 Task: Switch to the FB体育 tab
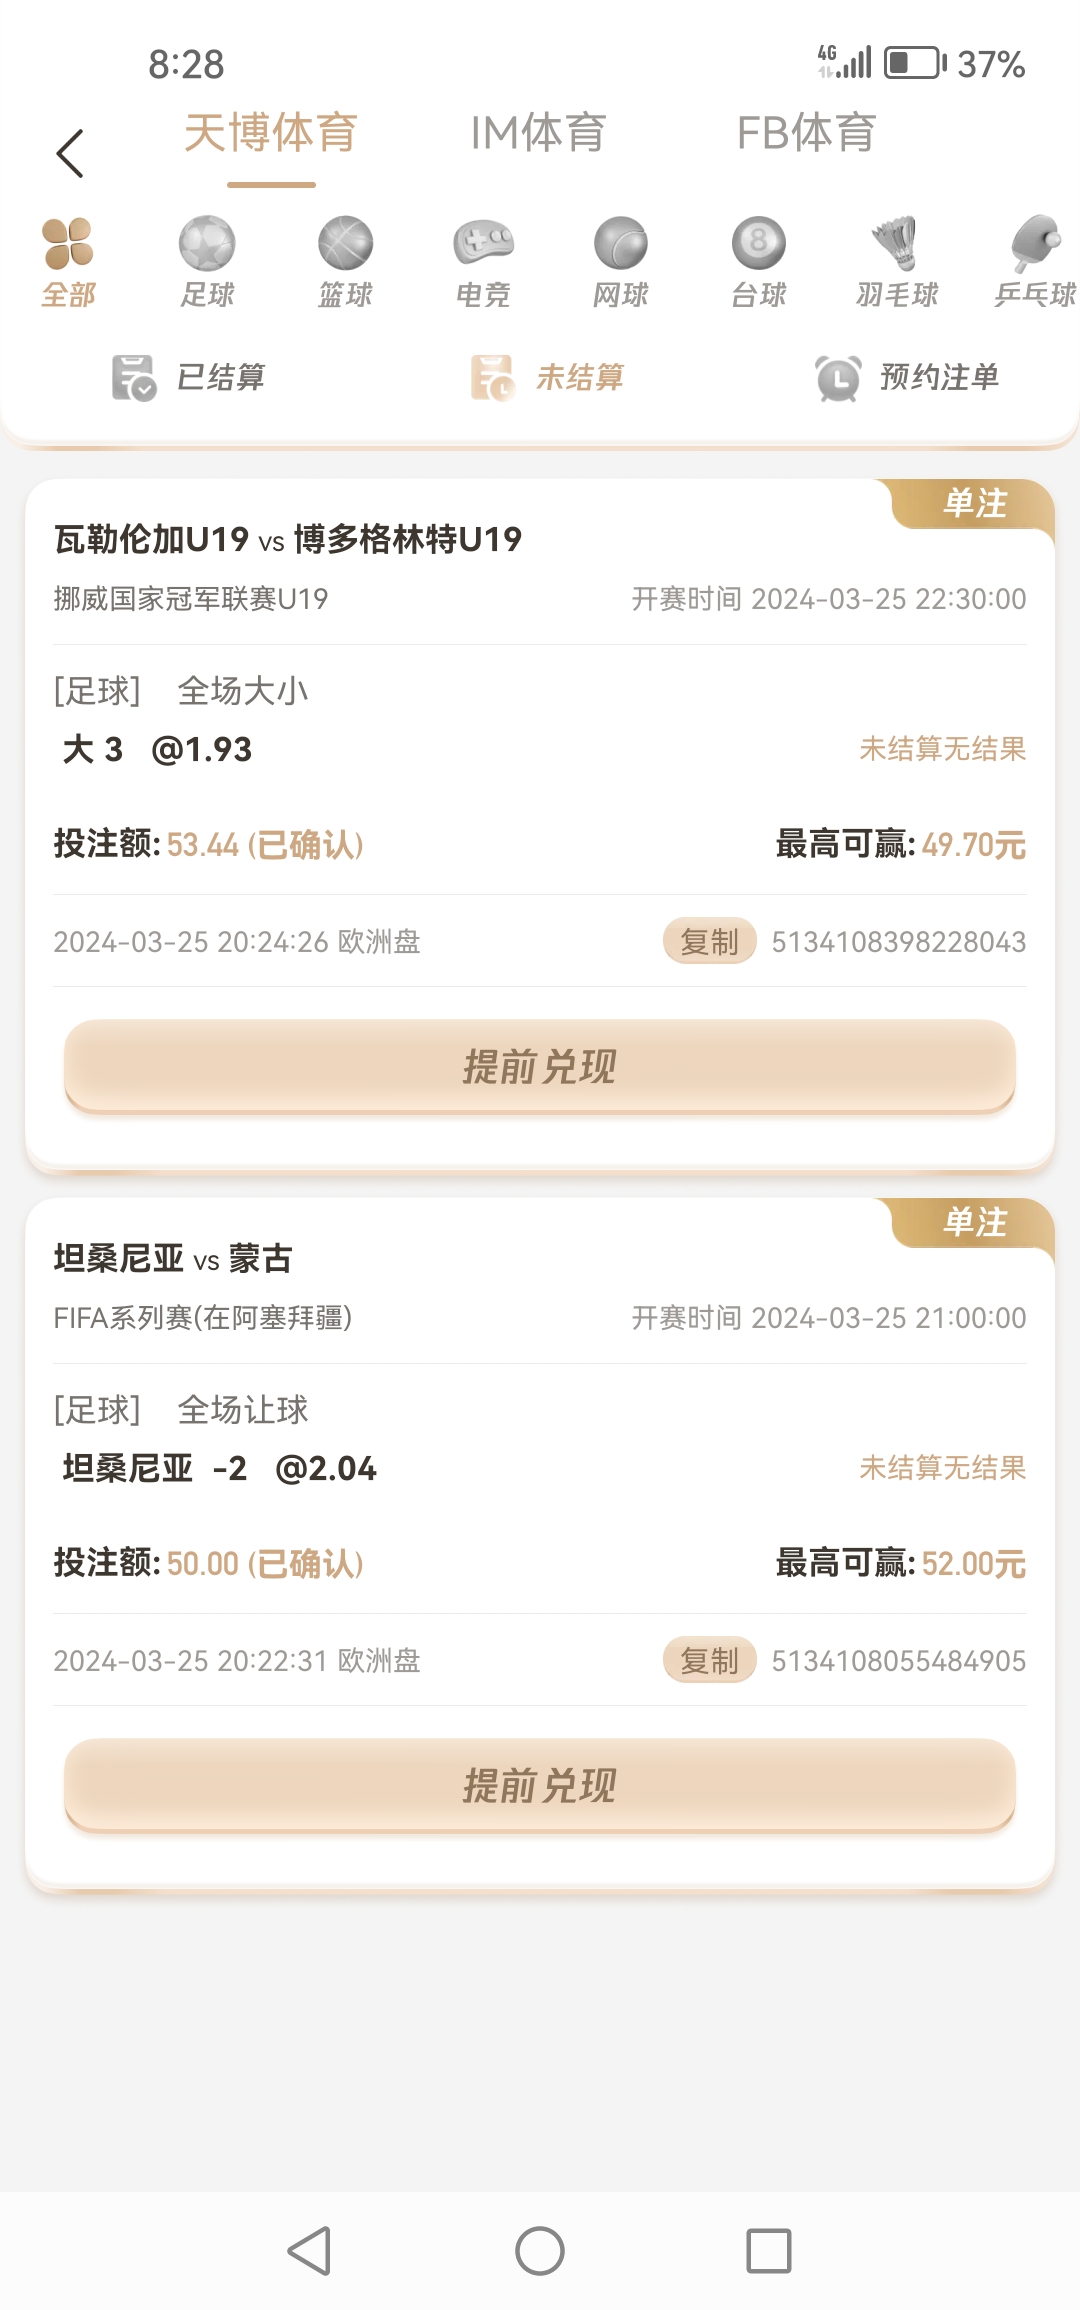[x=806, y=134]
